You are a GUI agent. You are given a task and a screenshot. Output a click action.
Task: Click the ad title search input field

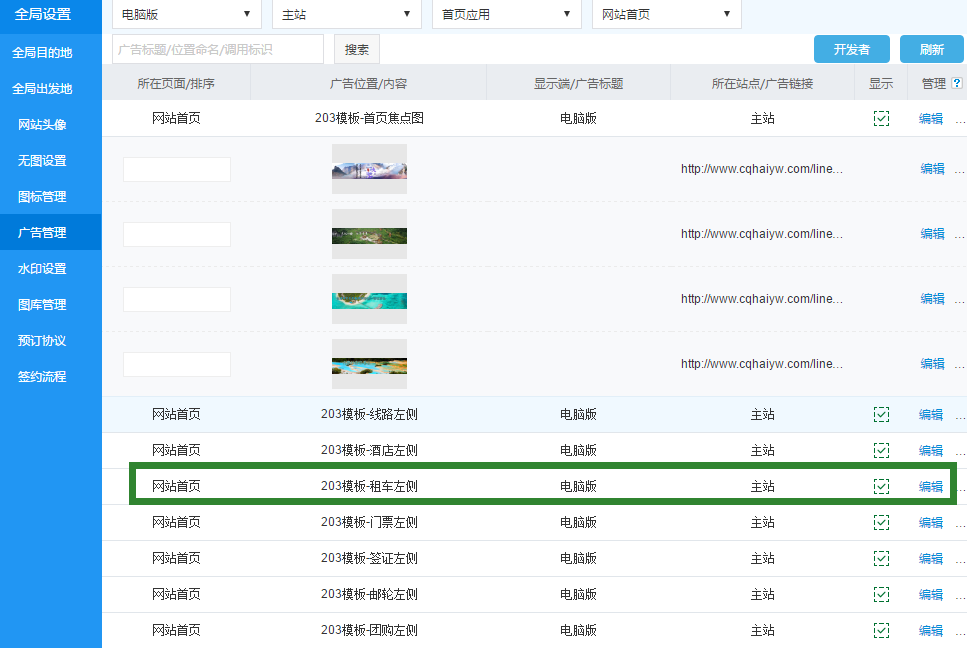coord(217,49)
